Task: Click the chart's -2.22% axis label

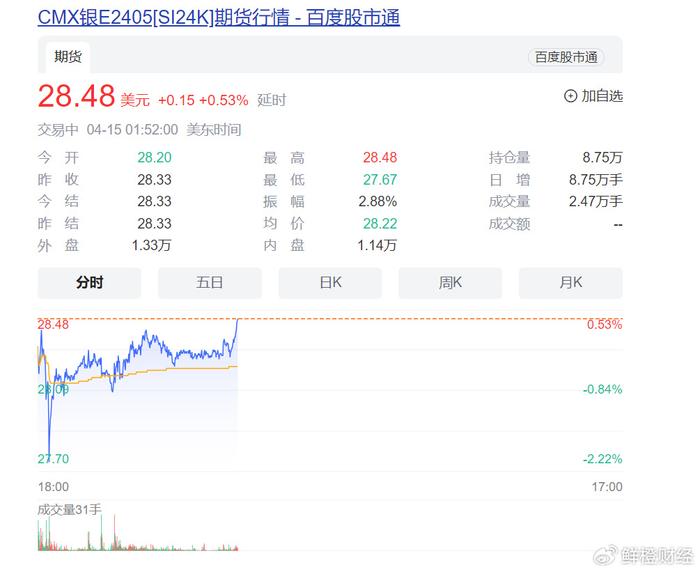Action: click(x=603, y=459)
